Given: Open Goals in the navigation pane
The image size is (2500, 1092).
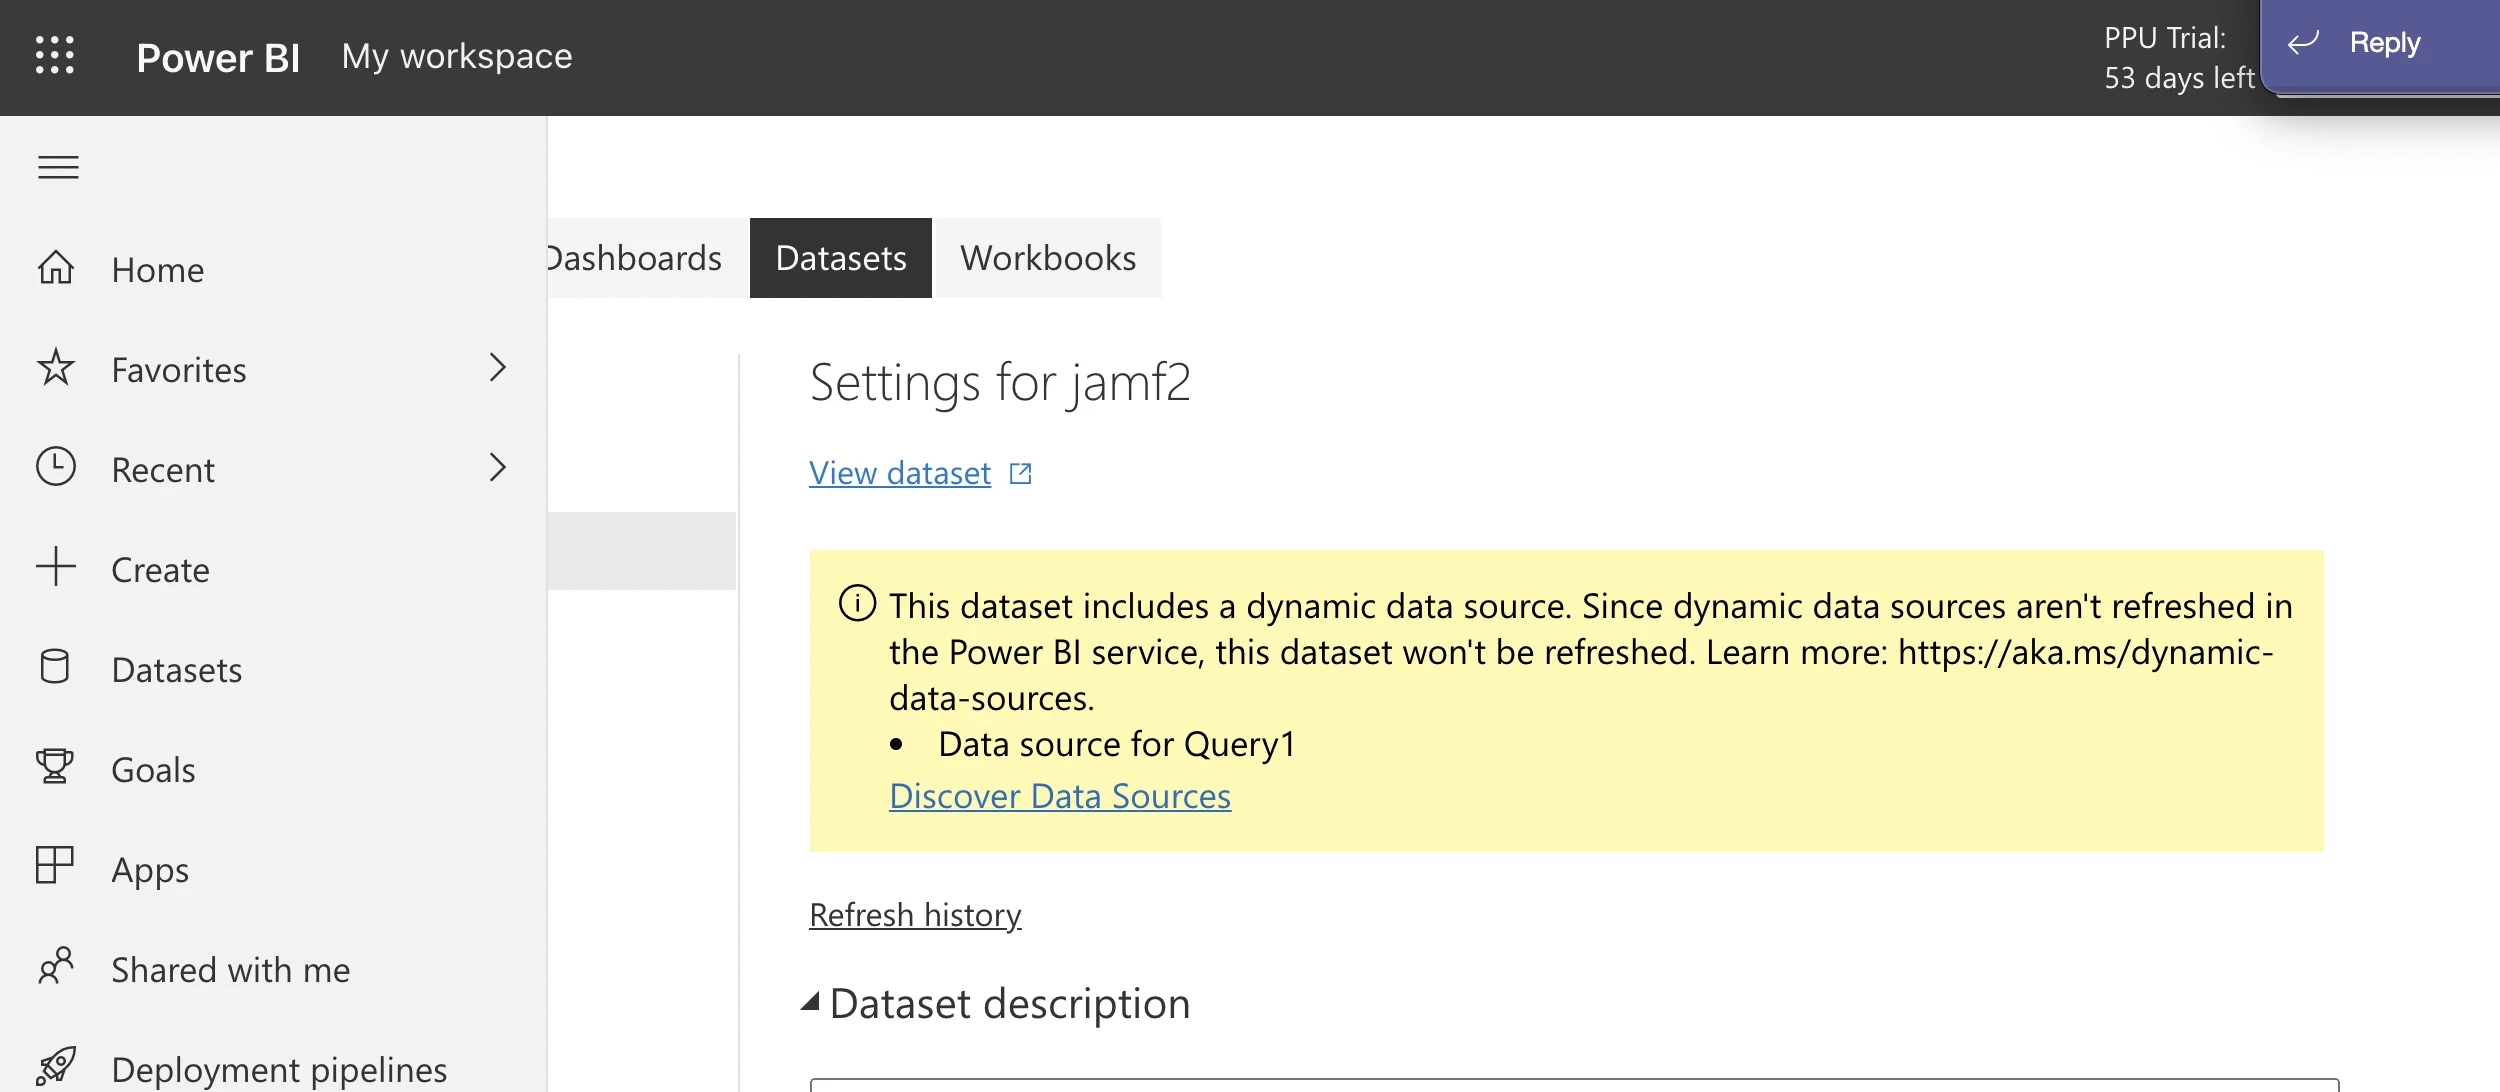Looking at the screenshot, I should pyautogui.click(x=273, y=769).
